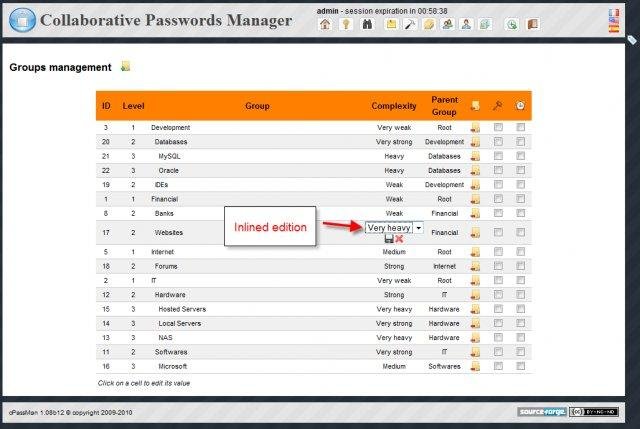Toggle clock-column checkbox in Financial row
640x429 pixels.
coord(520,199)
